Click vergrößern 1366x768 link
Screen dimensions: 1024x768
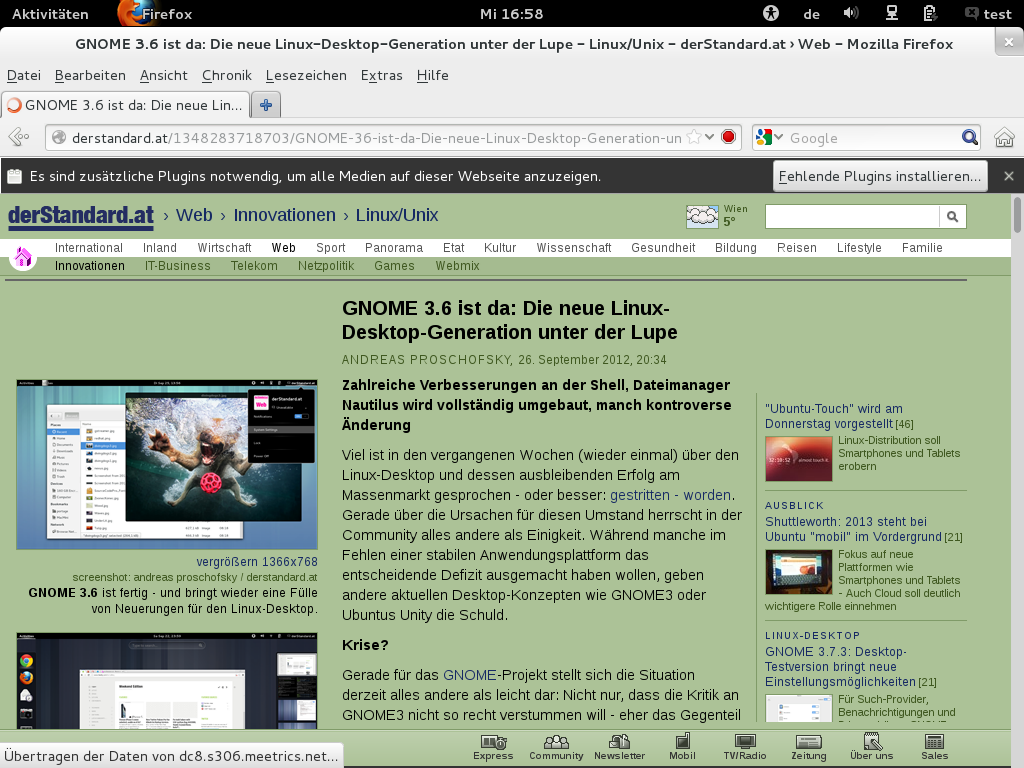point(257,562)
